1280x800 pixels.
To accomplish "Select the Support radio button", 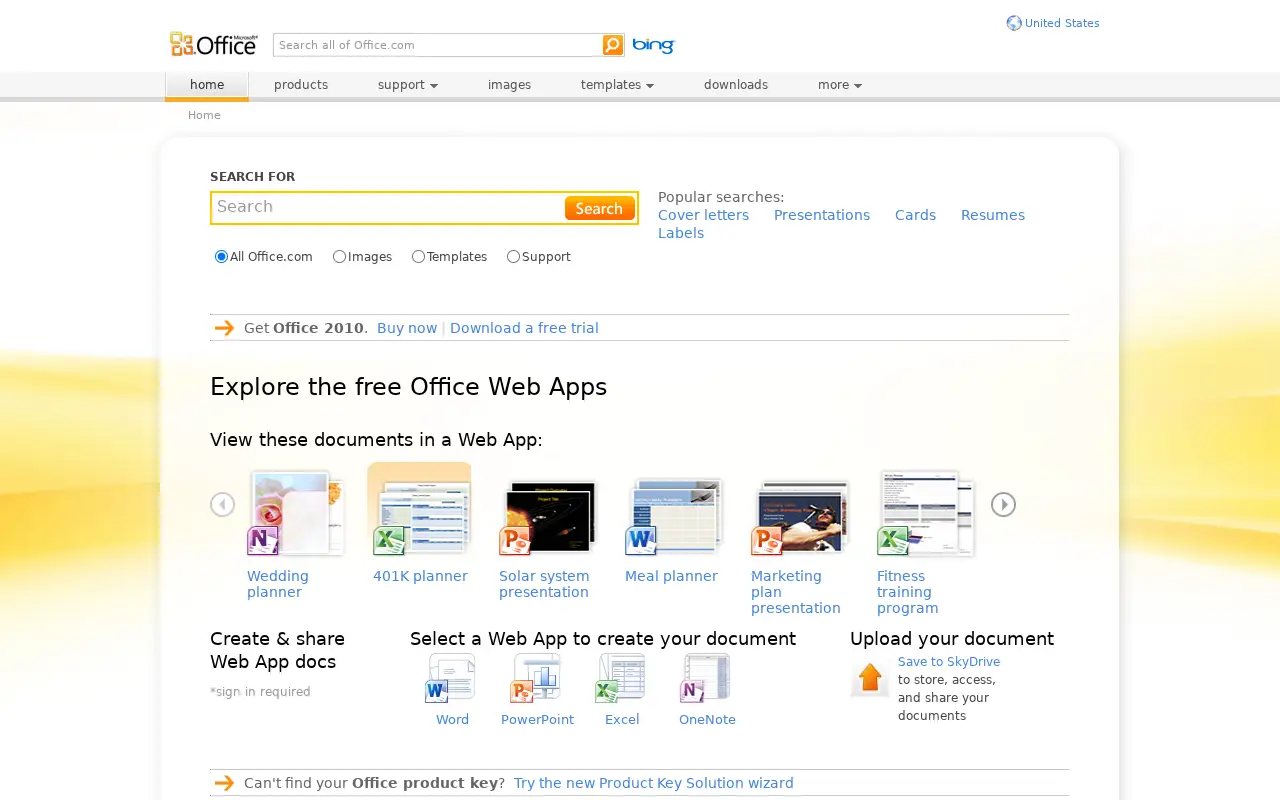I will [513, 257].
